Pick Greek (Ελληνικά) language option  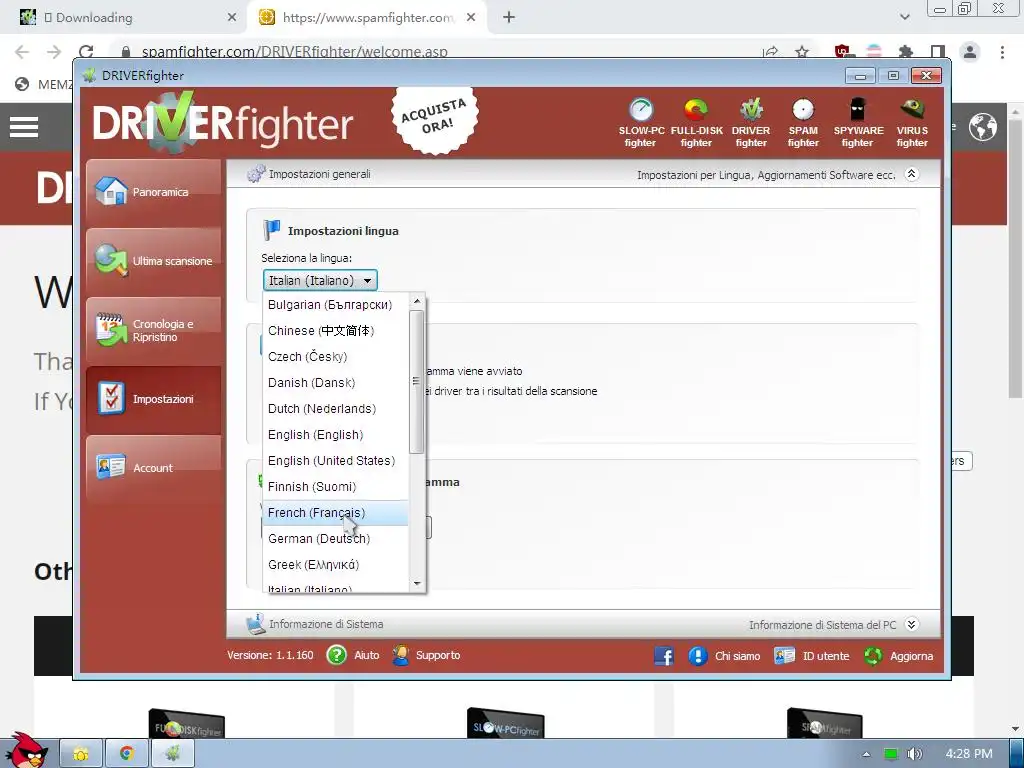click(335, 565)
